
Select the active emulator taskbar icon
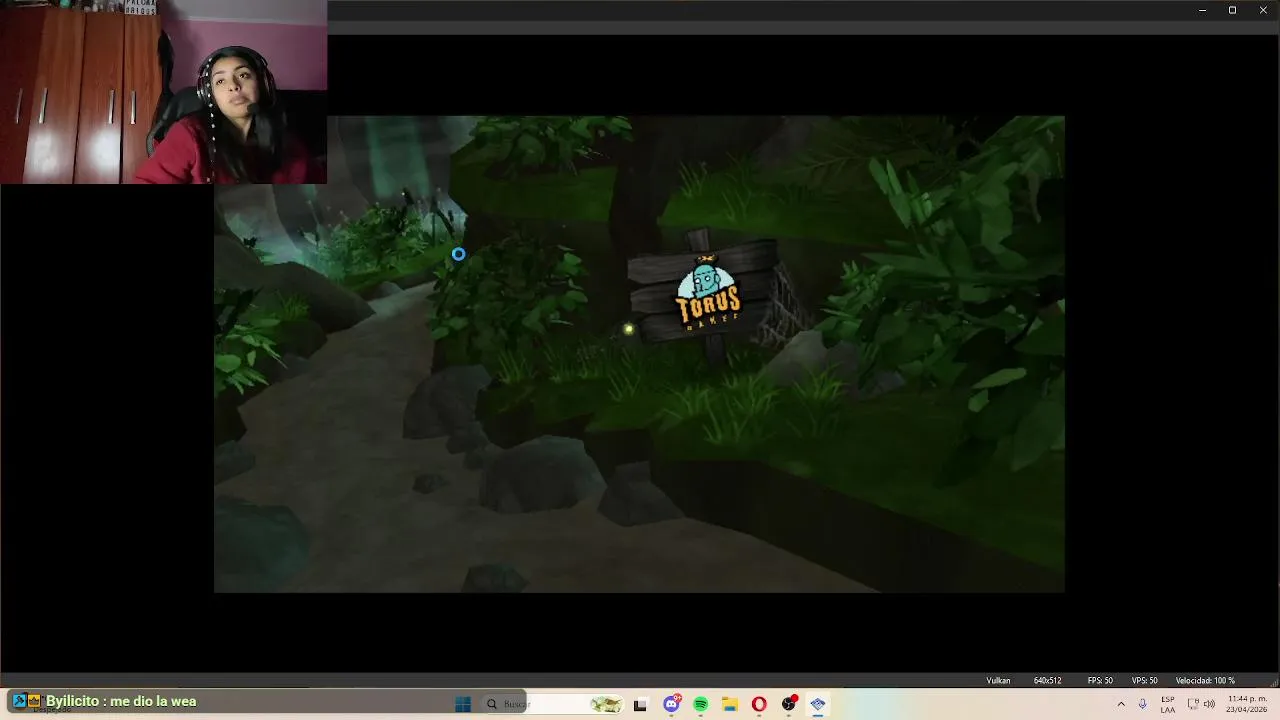[818, 704]
